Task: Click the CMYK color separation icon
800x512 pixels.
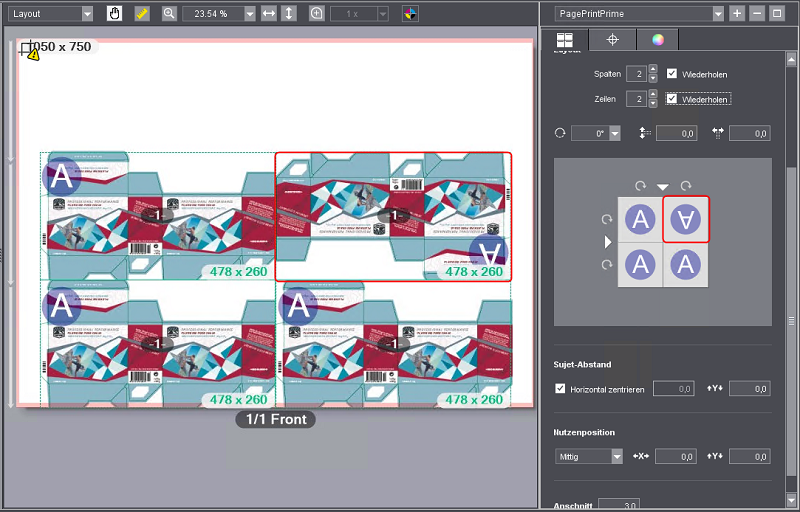Action: pos(410,14)
